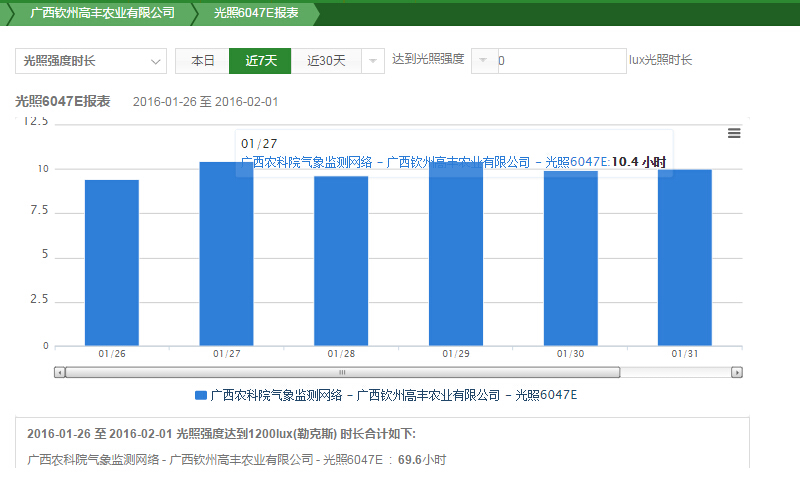Click the blue legend color marker
This screenshot has width=800, height=477.
pyautogui.click(x=200, y=395)
